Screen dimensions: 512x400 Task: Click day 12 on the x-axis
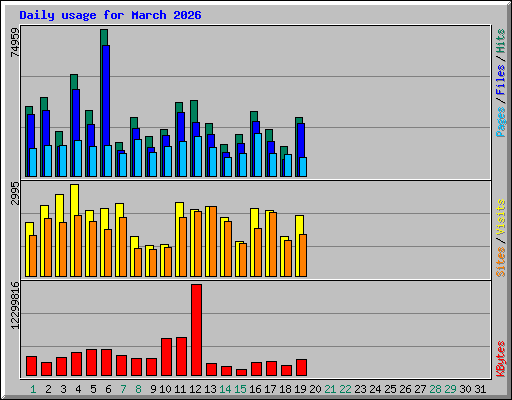(195, 389)
